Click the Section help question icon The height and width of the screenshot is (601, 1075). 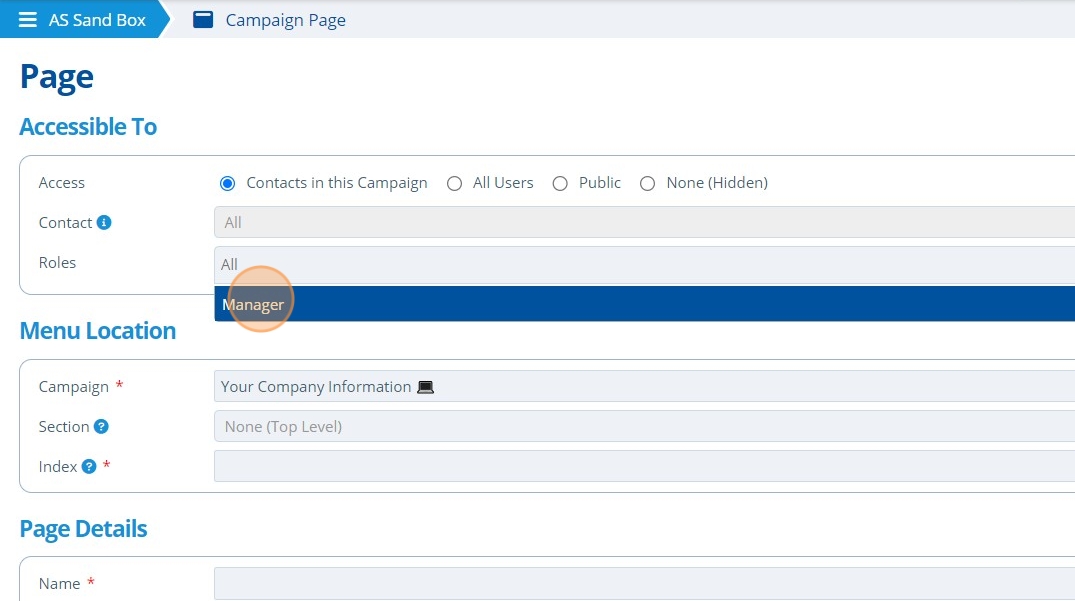pyautogui.click(x=101, y=426)
